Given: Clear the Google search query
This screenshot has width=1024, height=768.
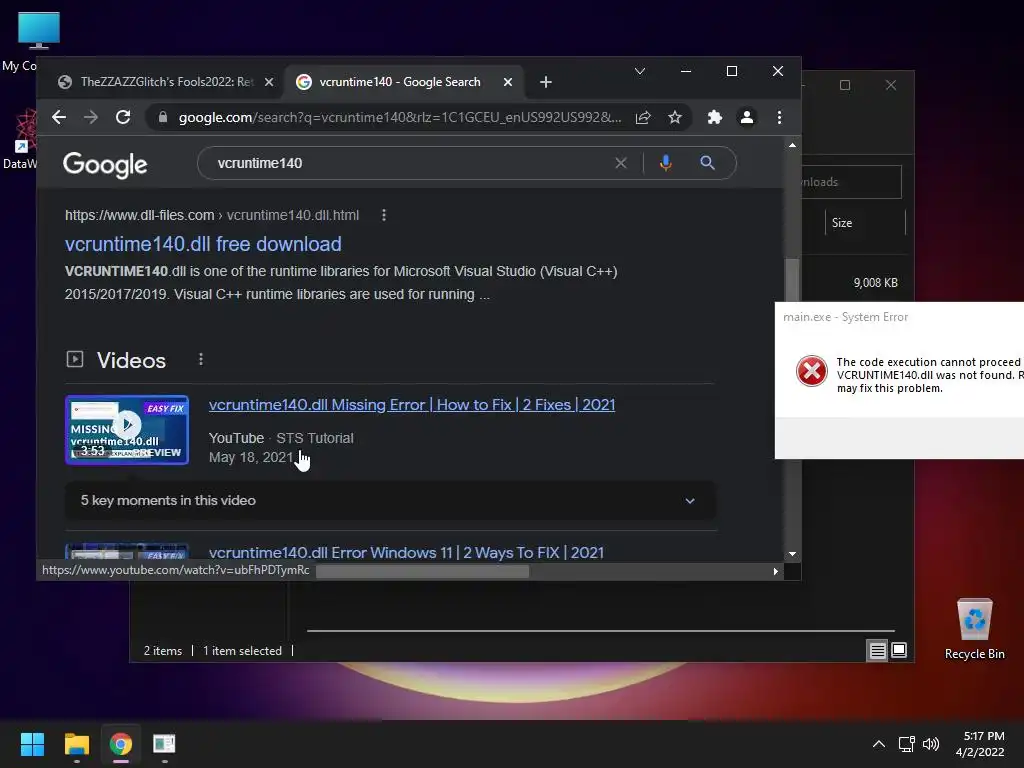Looking at the screenshot, I should 621,163.
